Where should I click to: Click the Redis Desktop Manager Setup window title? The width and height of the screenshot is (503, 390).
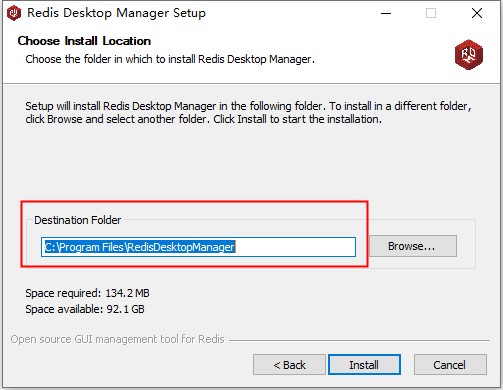point(116,13)
